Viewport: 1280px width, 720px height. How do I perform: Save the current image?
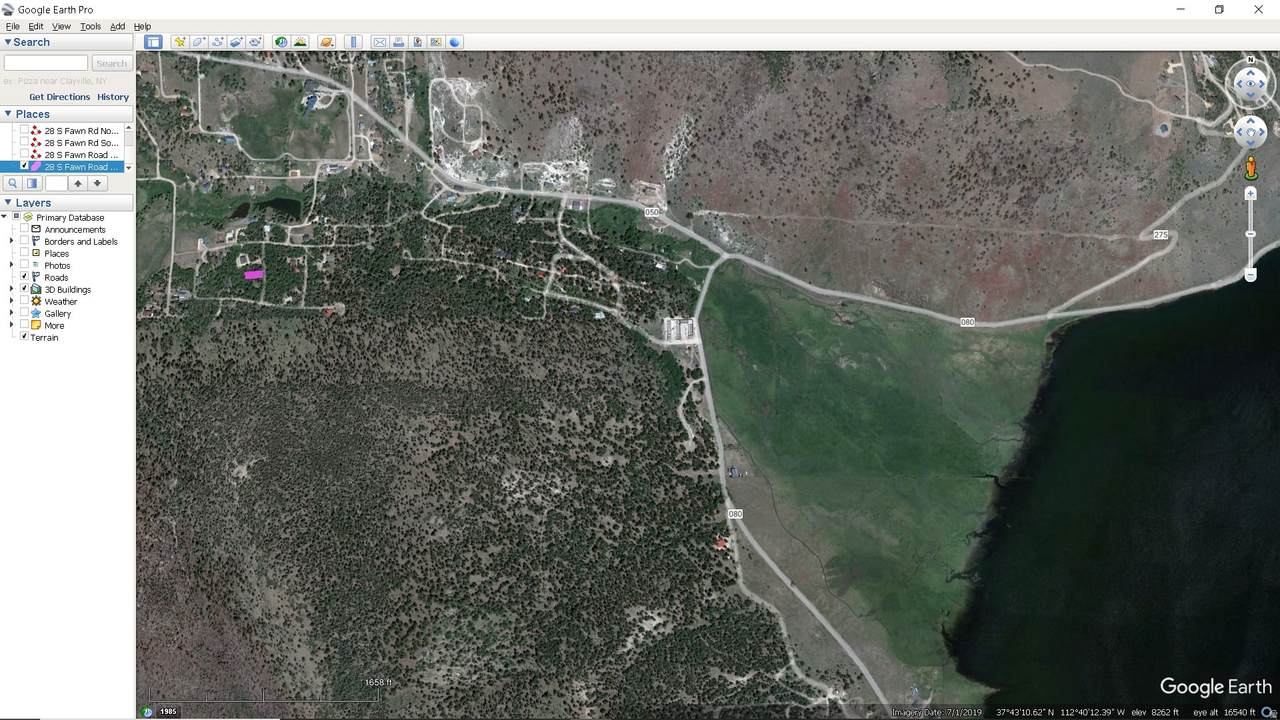pyautogui.click(x=417, y=42)
